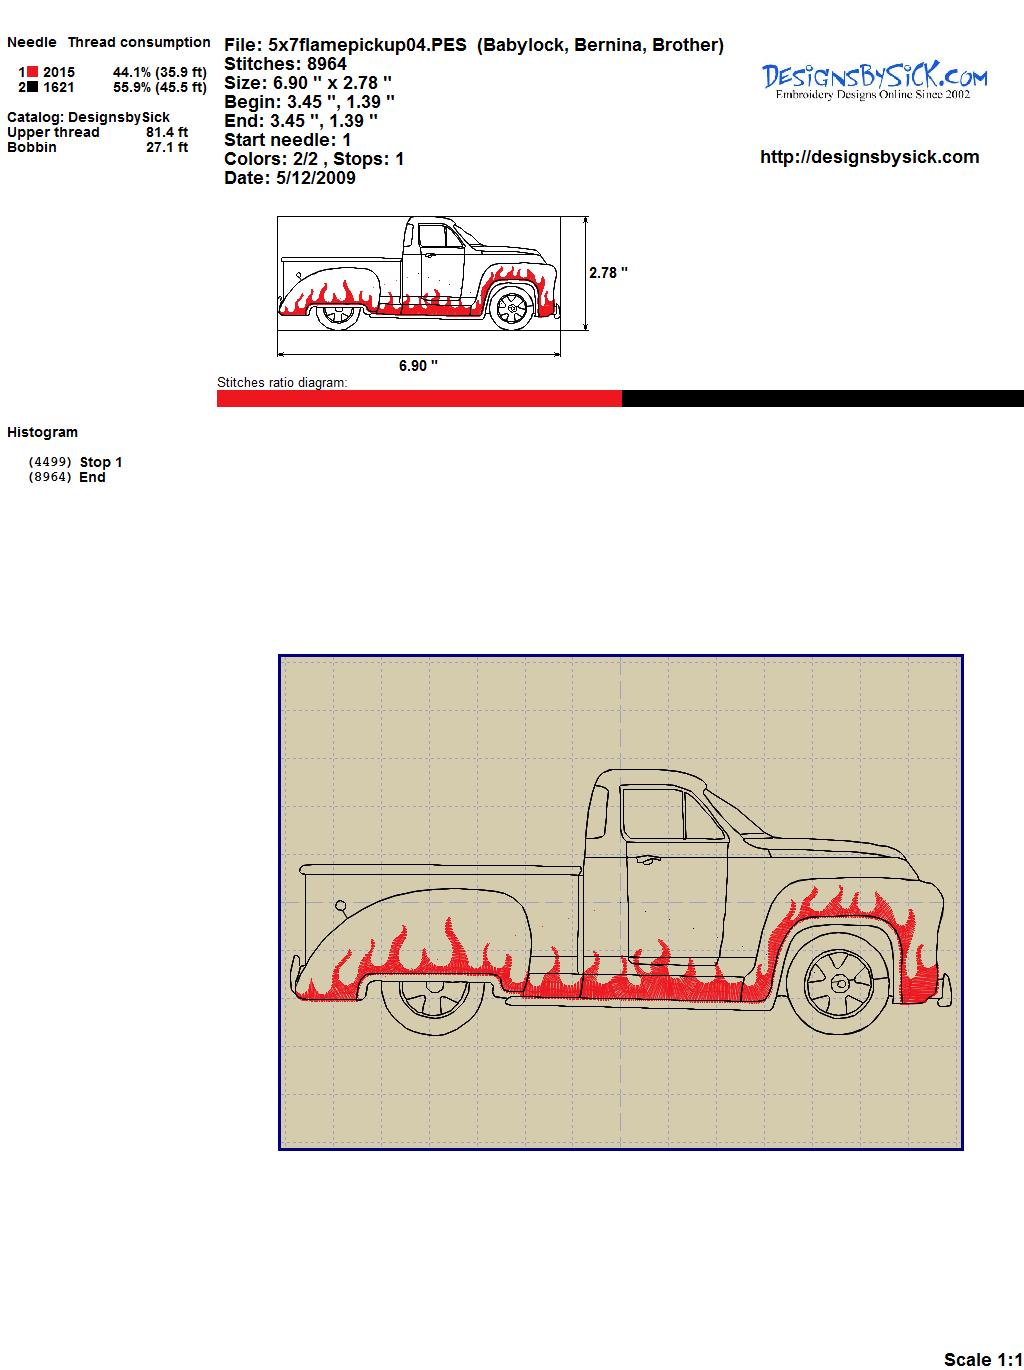
Task: Click the 2.78" height dimension label
Action: (608, 273)
